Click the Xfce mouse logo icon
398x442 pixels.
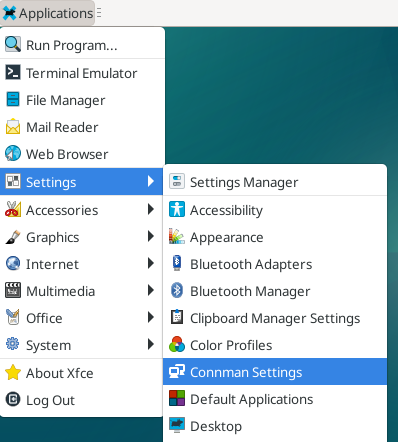[x=9, y=13]
